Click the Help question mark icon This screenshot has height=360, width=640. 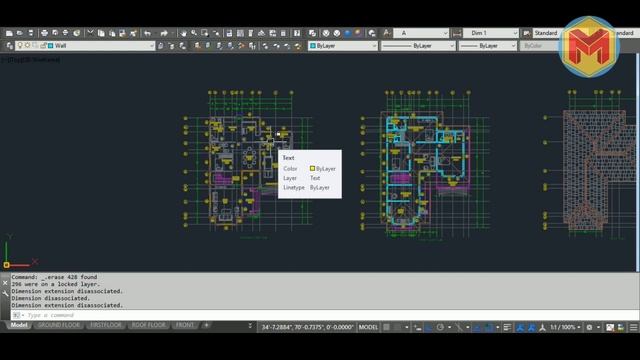coord(297,33)
